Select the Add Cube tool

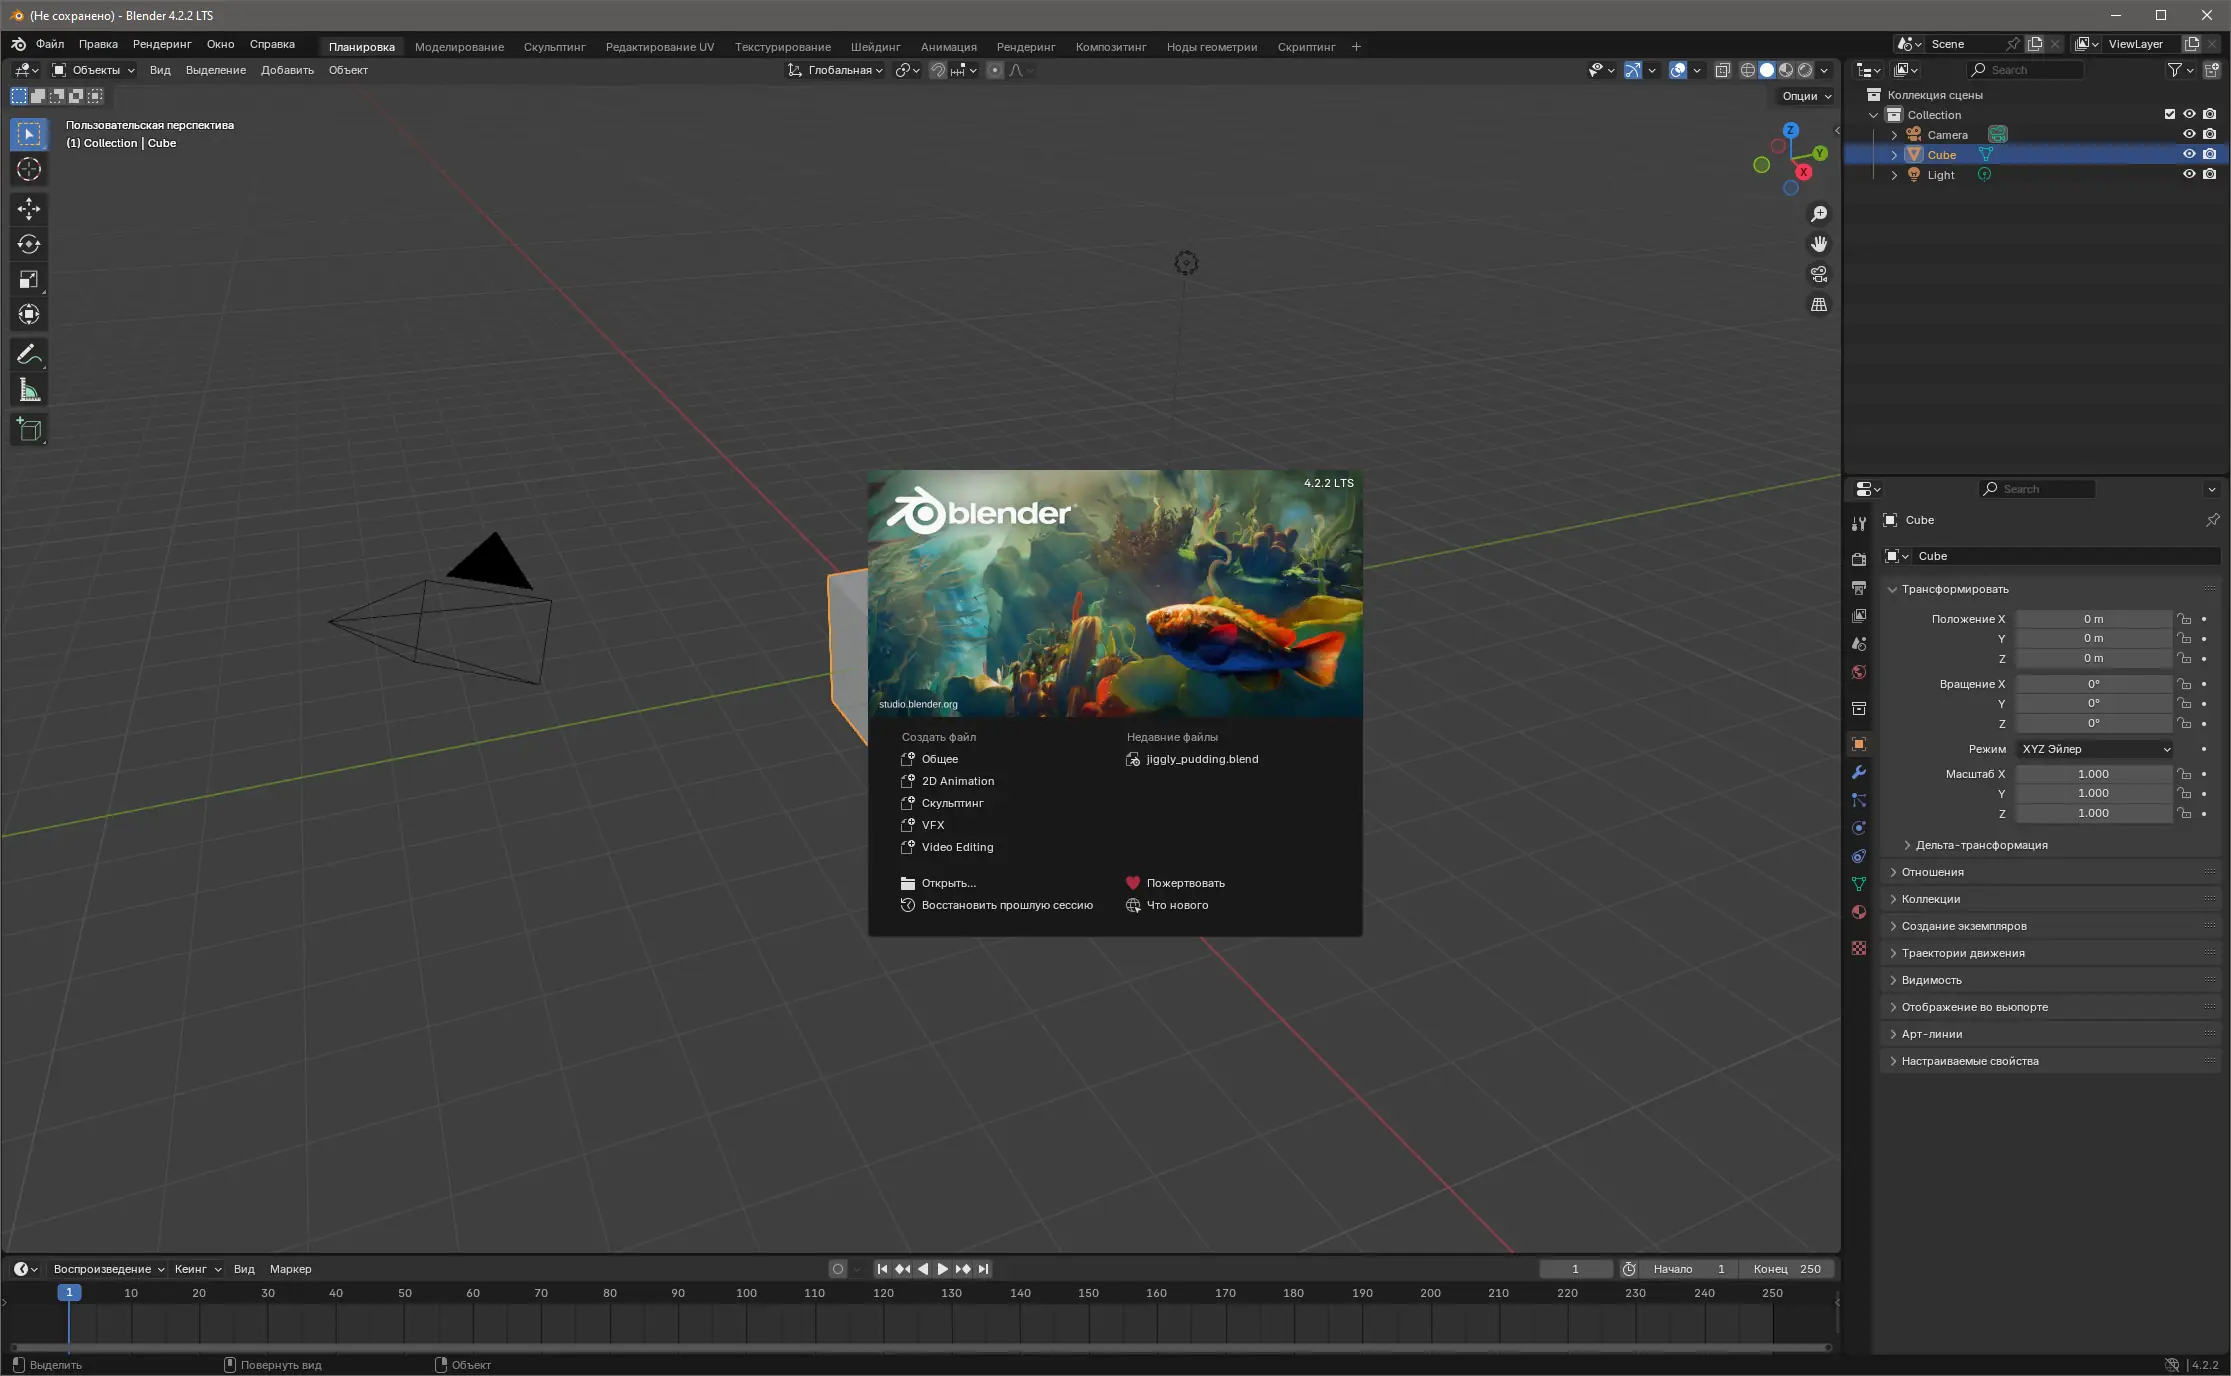29,430
